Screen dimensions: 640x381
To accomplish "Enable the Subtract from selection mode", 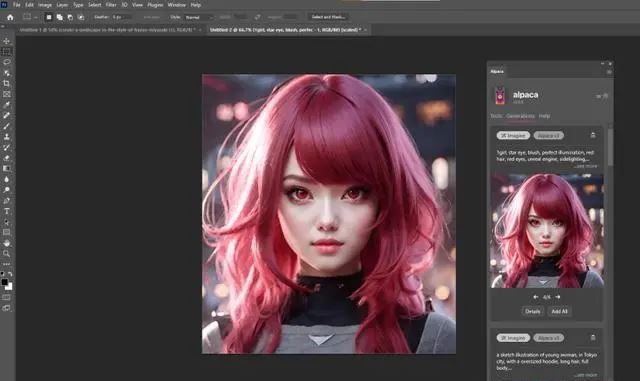I will pyautogui.click(x=70, y=17).
